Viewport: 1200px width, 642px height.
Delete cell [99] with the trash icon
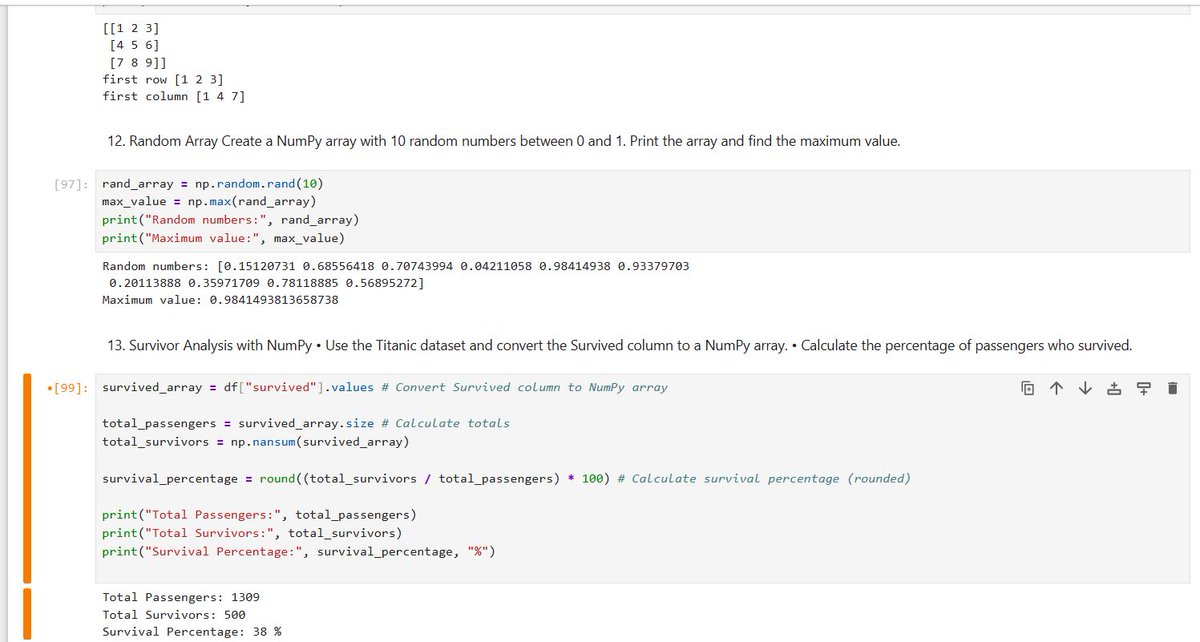tap(1173, 388)
